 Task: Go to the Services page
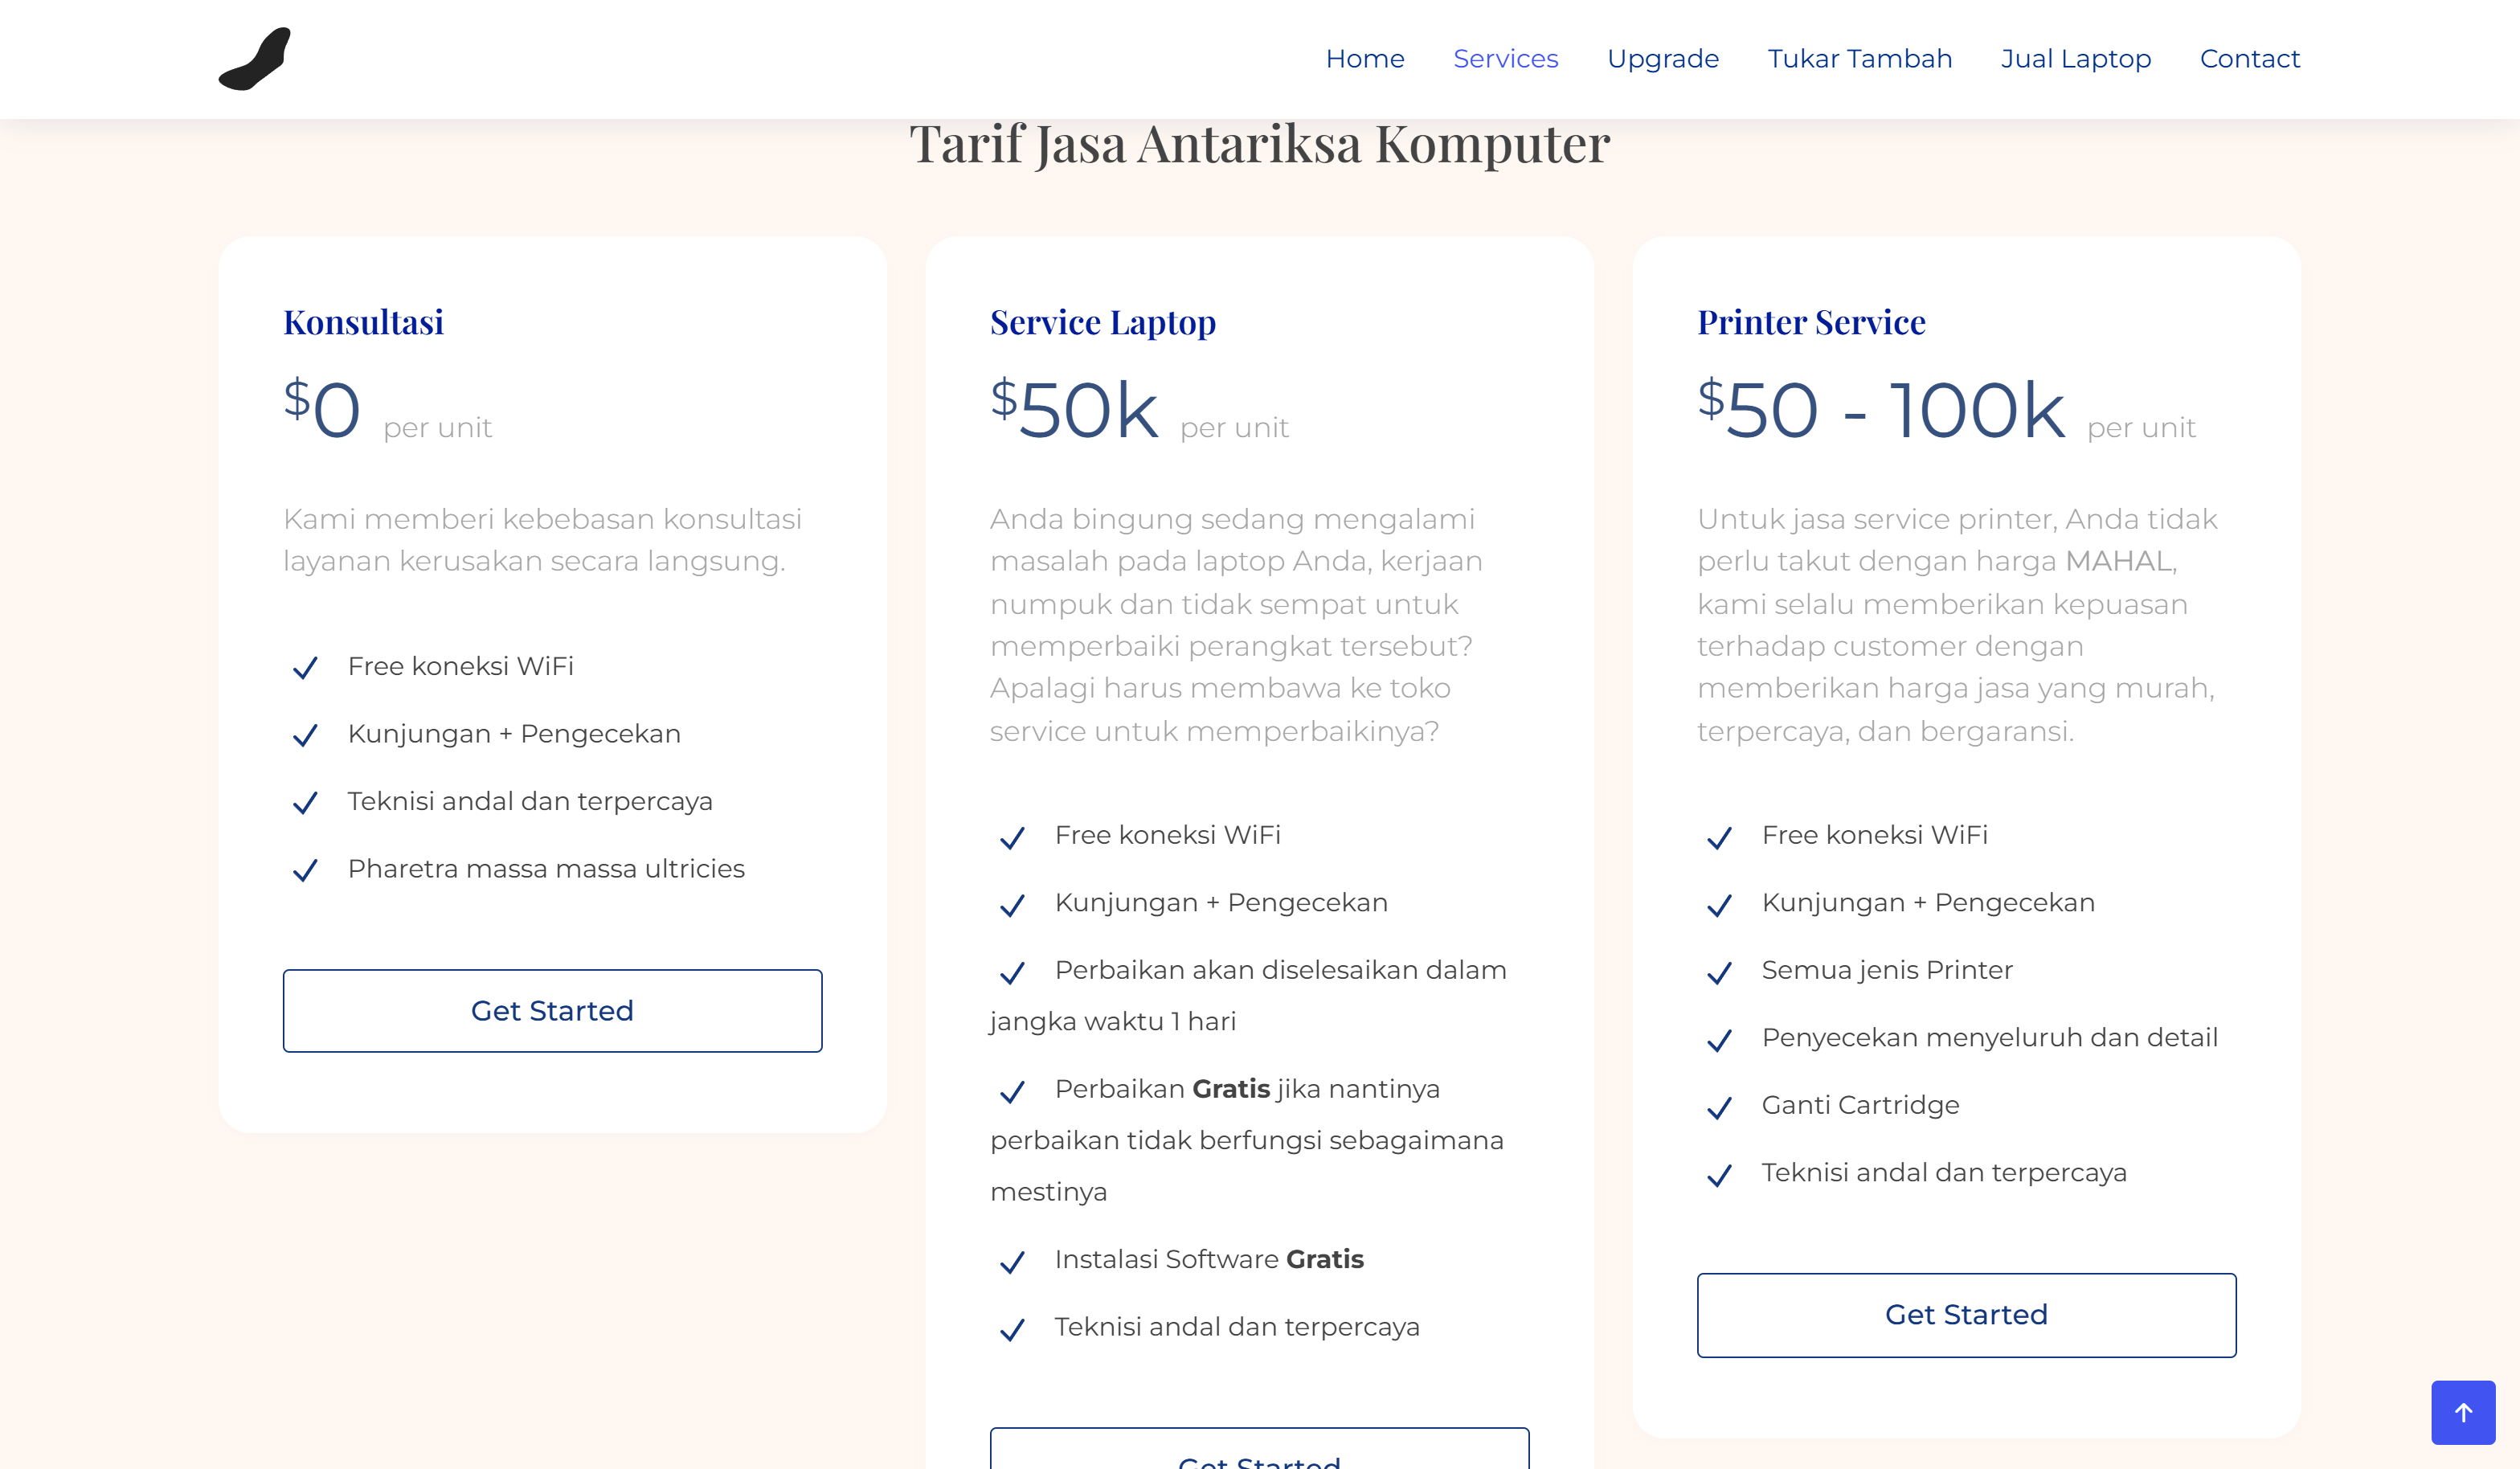pos(1505,59)
